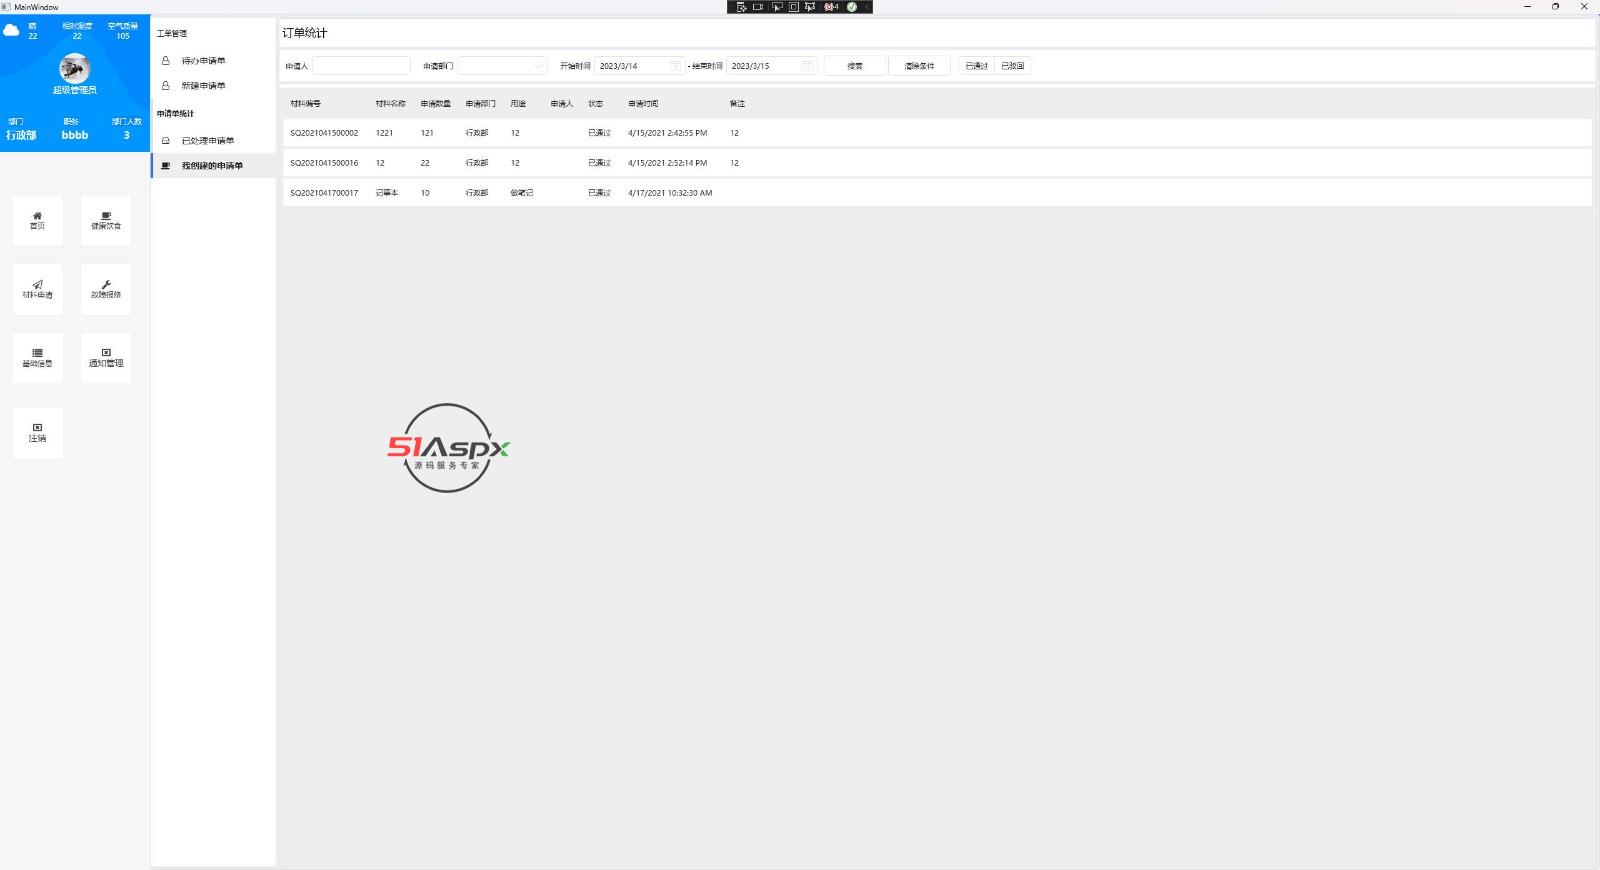Click the 记事本 material name cell
Image resolution: width=1600 pixels, height=870 pixels.
click(387, 193)
